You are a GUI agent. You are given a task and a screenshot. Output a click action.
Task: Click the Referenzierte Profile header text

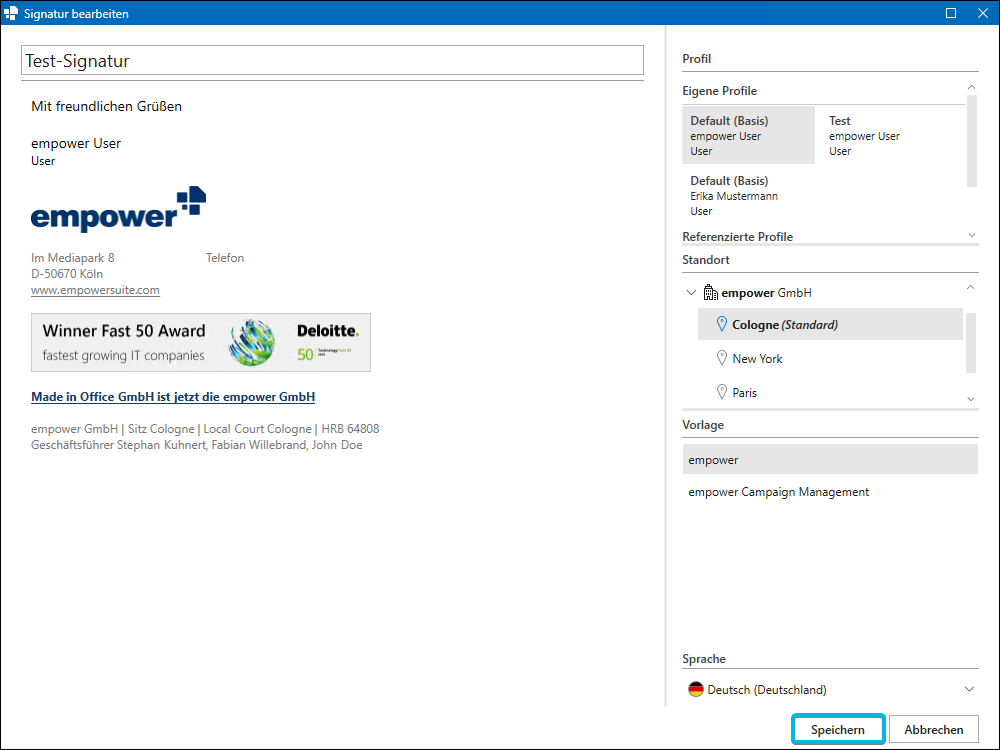click(x=737, y=237)
